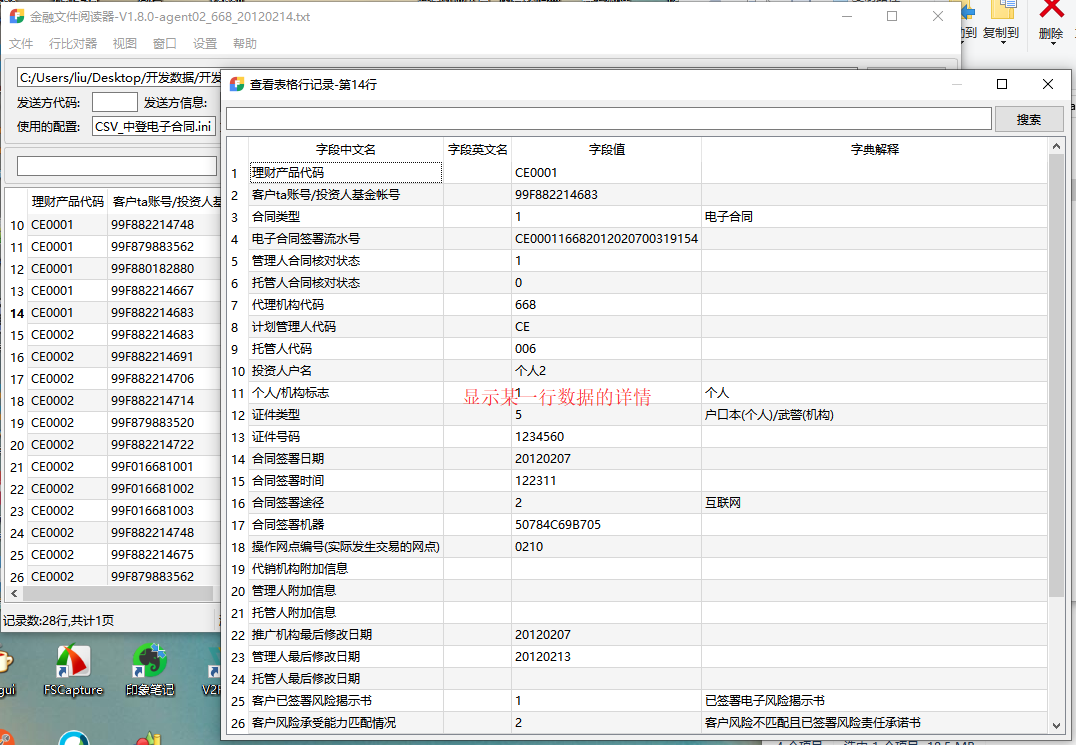This screenshot has height=745, width=1076.
Task: Open the 文件 menu
Action: (x=21, y=43)
